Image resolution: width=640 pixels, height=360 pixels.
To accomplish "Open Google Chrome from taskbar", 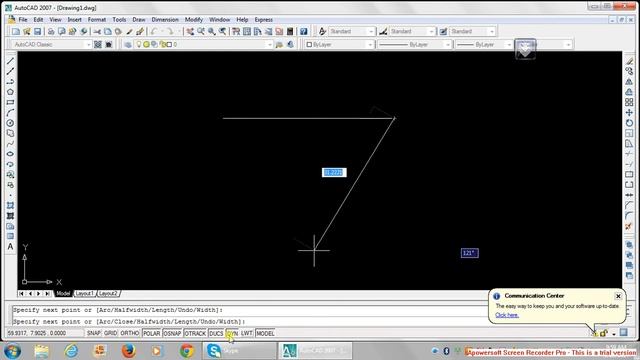I will (187, 351).
